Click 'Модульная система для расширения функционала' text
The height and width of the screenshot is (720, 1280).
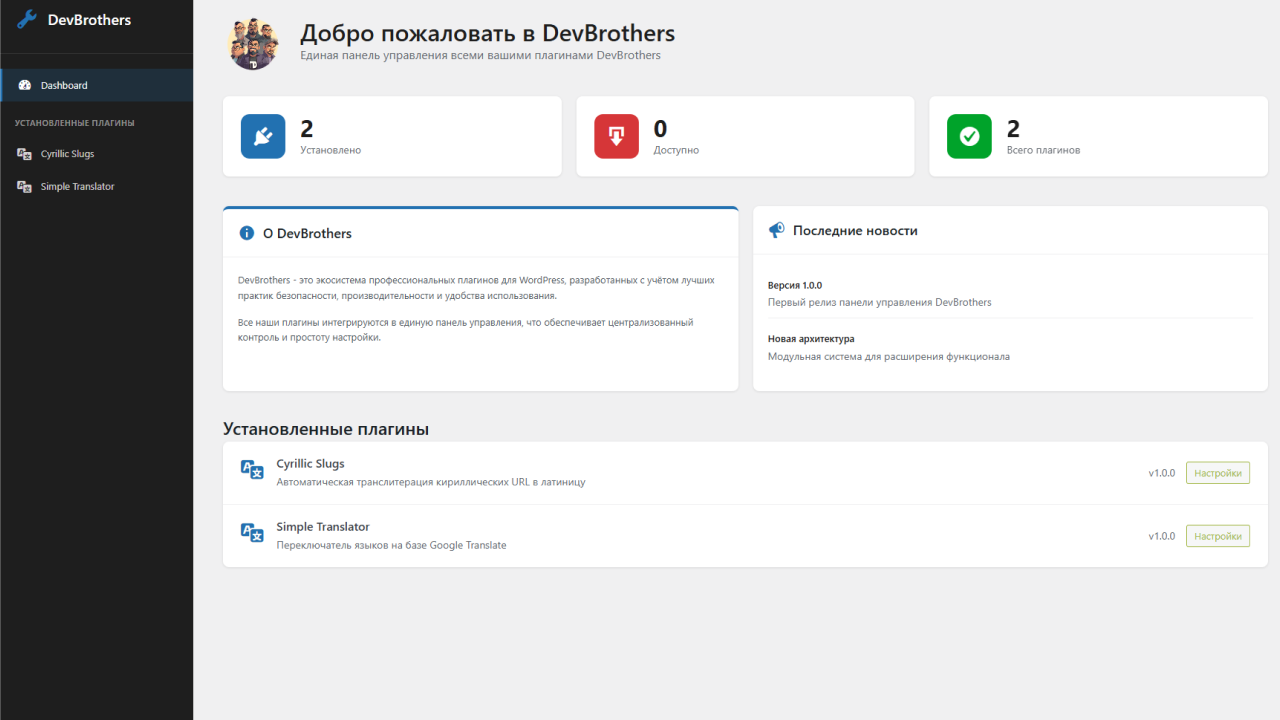(x=889, y=356)
